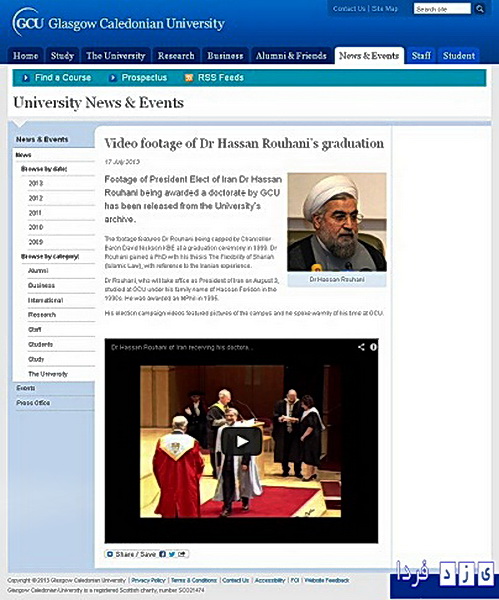Open the FOI footer link
Image resolution: width=499 pixels, height=600 pixels.
pos(295,580)
